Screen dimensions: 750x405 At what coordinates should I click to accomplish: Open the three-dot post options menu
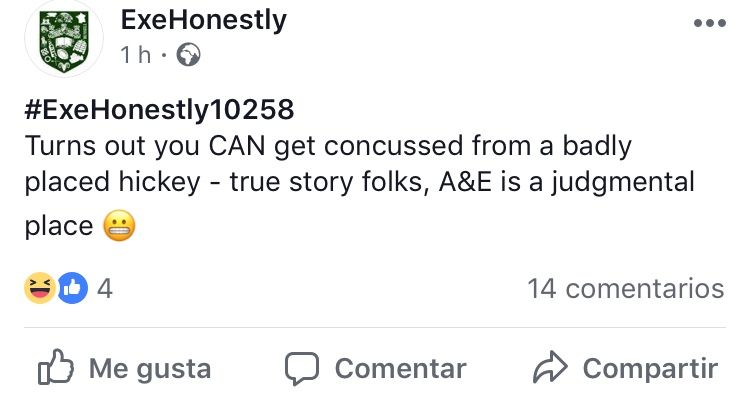710,23
